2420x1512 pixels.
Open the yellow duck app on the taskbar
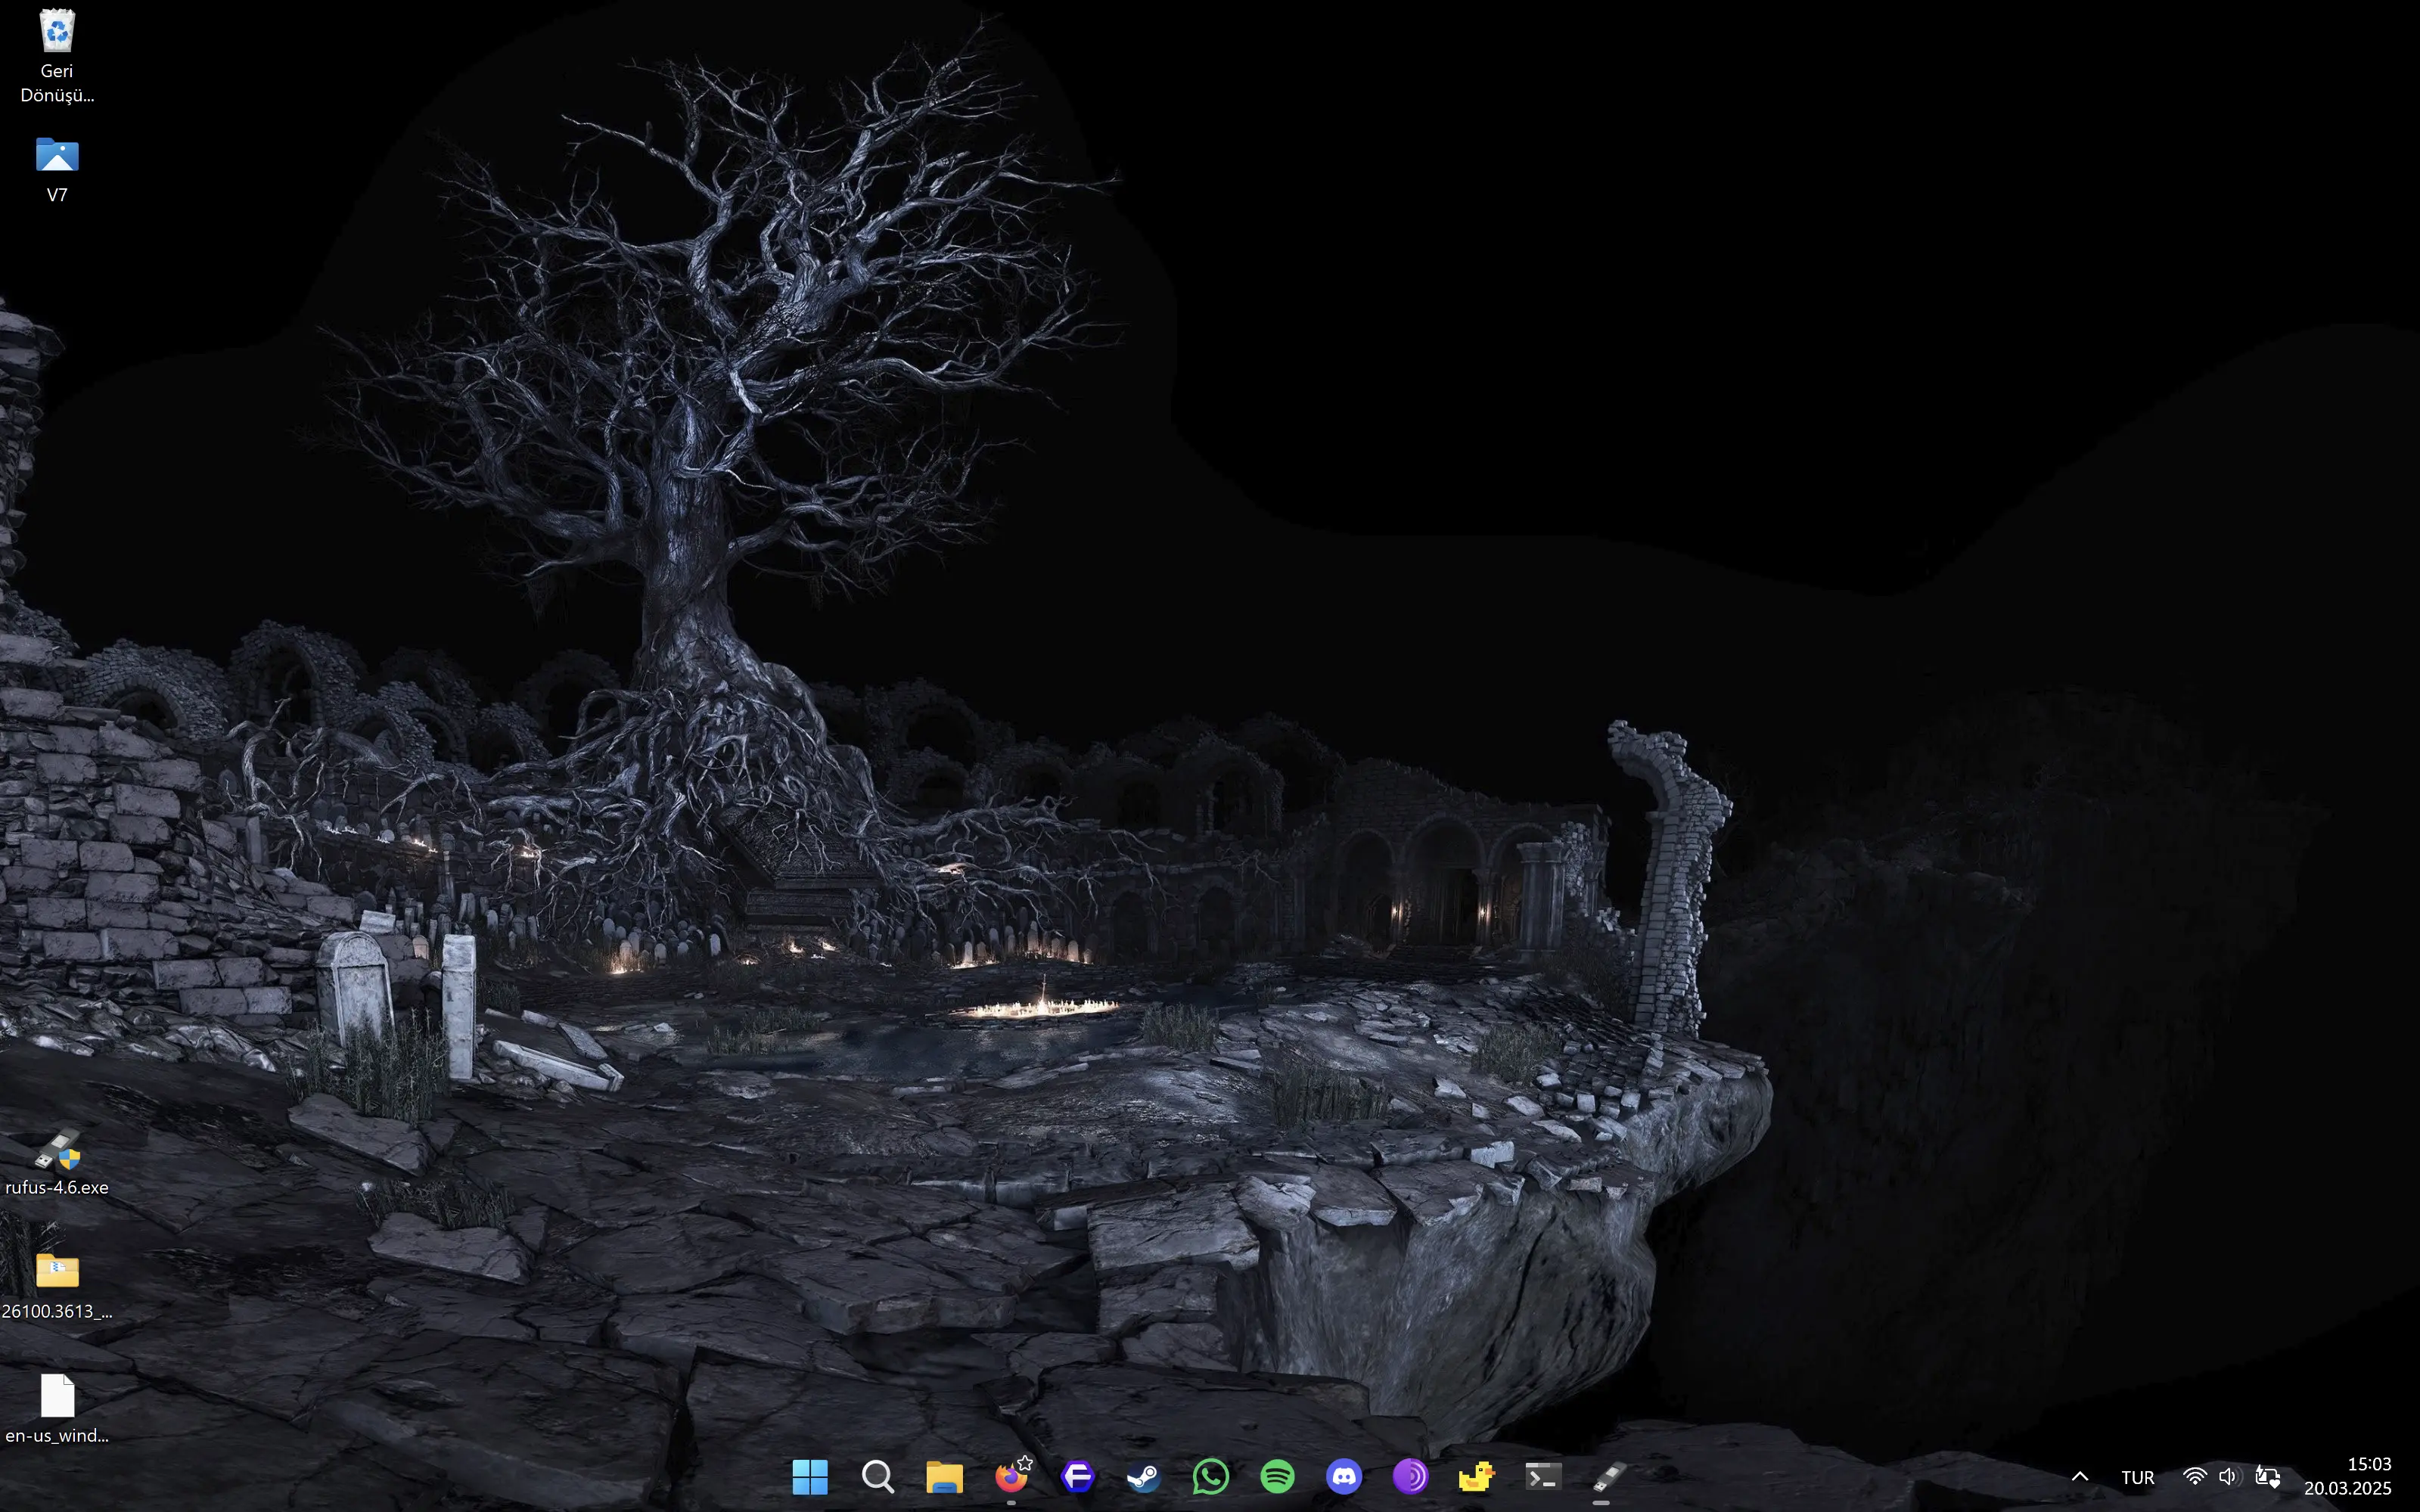pos(1476,1477)
